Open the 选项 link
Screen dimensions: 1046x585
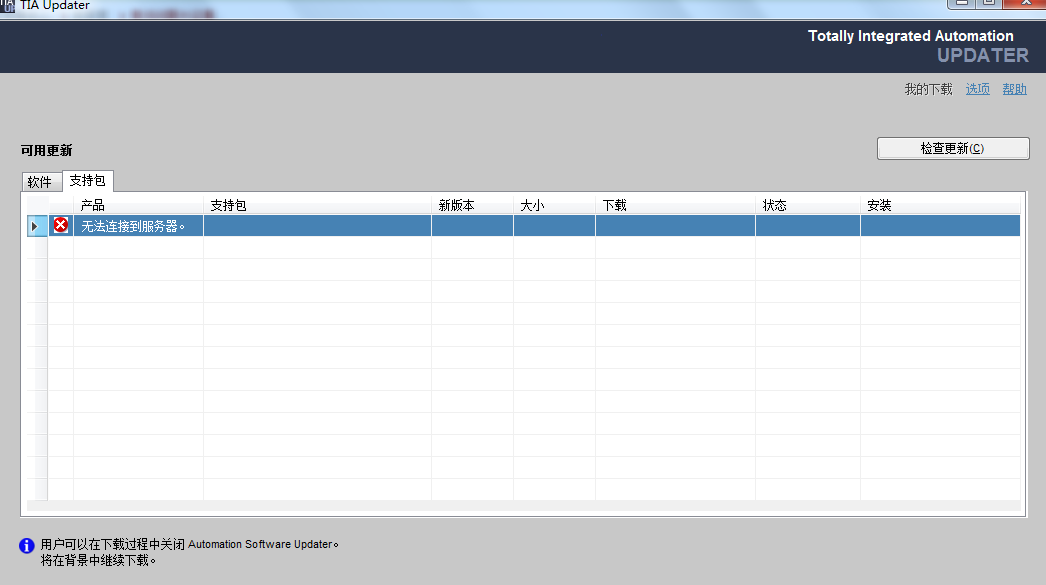[x=977, y=89]
